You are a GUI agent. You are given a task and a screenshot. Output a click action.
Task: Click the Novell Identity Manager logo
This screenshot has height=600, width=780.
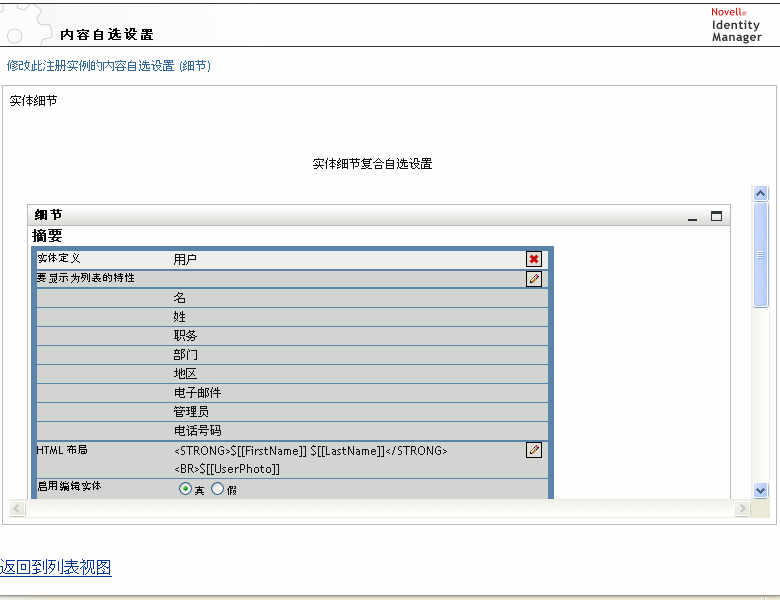736,25
